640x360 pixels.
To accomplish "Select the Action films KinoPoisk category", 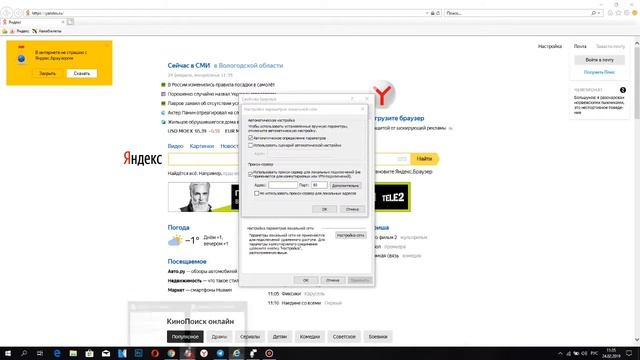I will pyautogui.click(x=378, y=337).
